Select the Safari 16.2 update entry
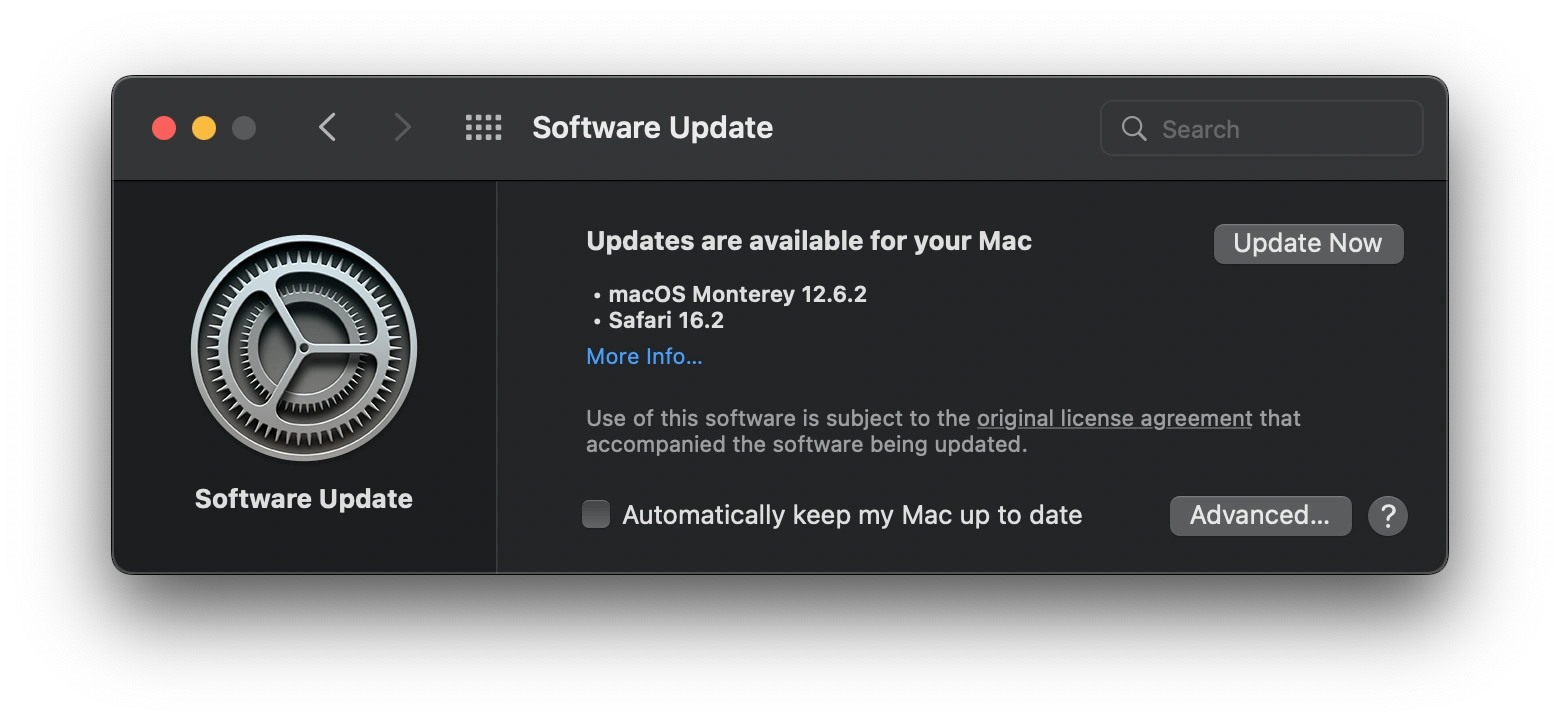The width and height of the screenshot is (1560, 722). [x=666, y=321]
